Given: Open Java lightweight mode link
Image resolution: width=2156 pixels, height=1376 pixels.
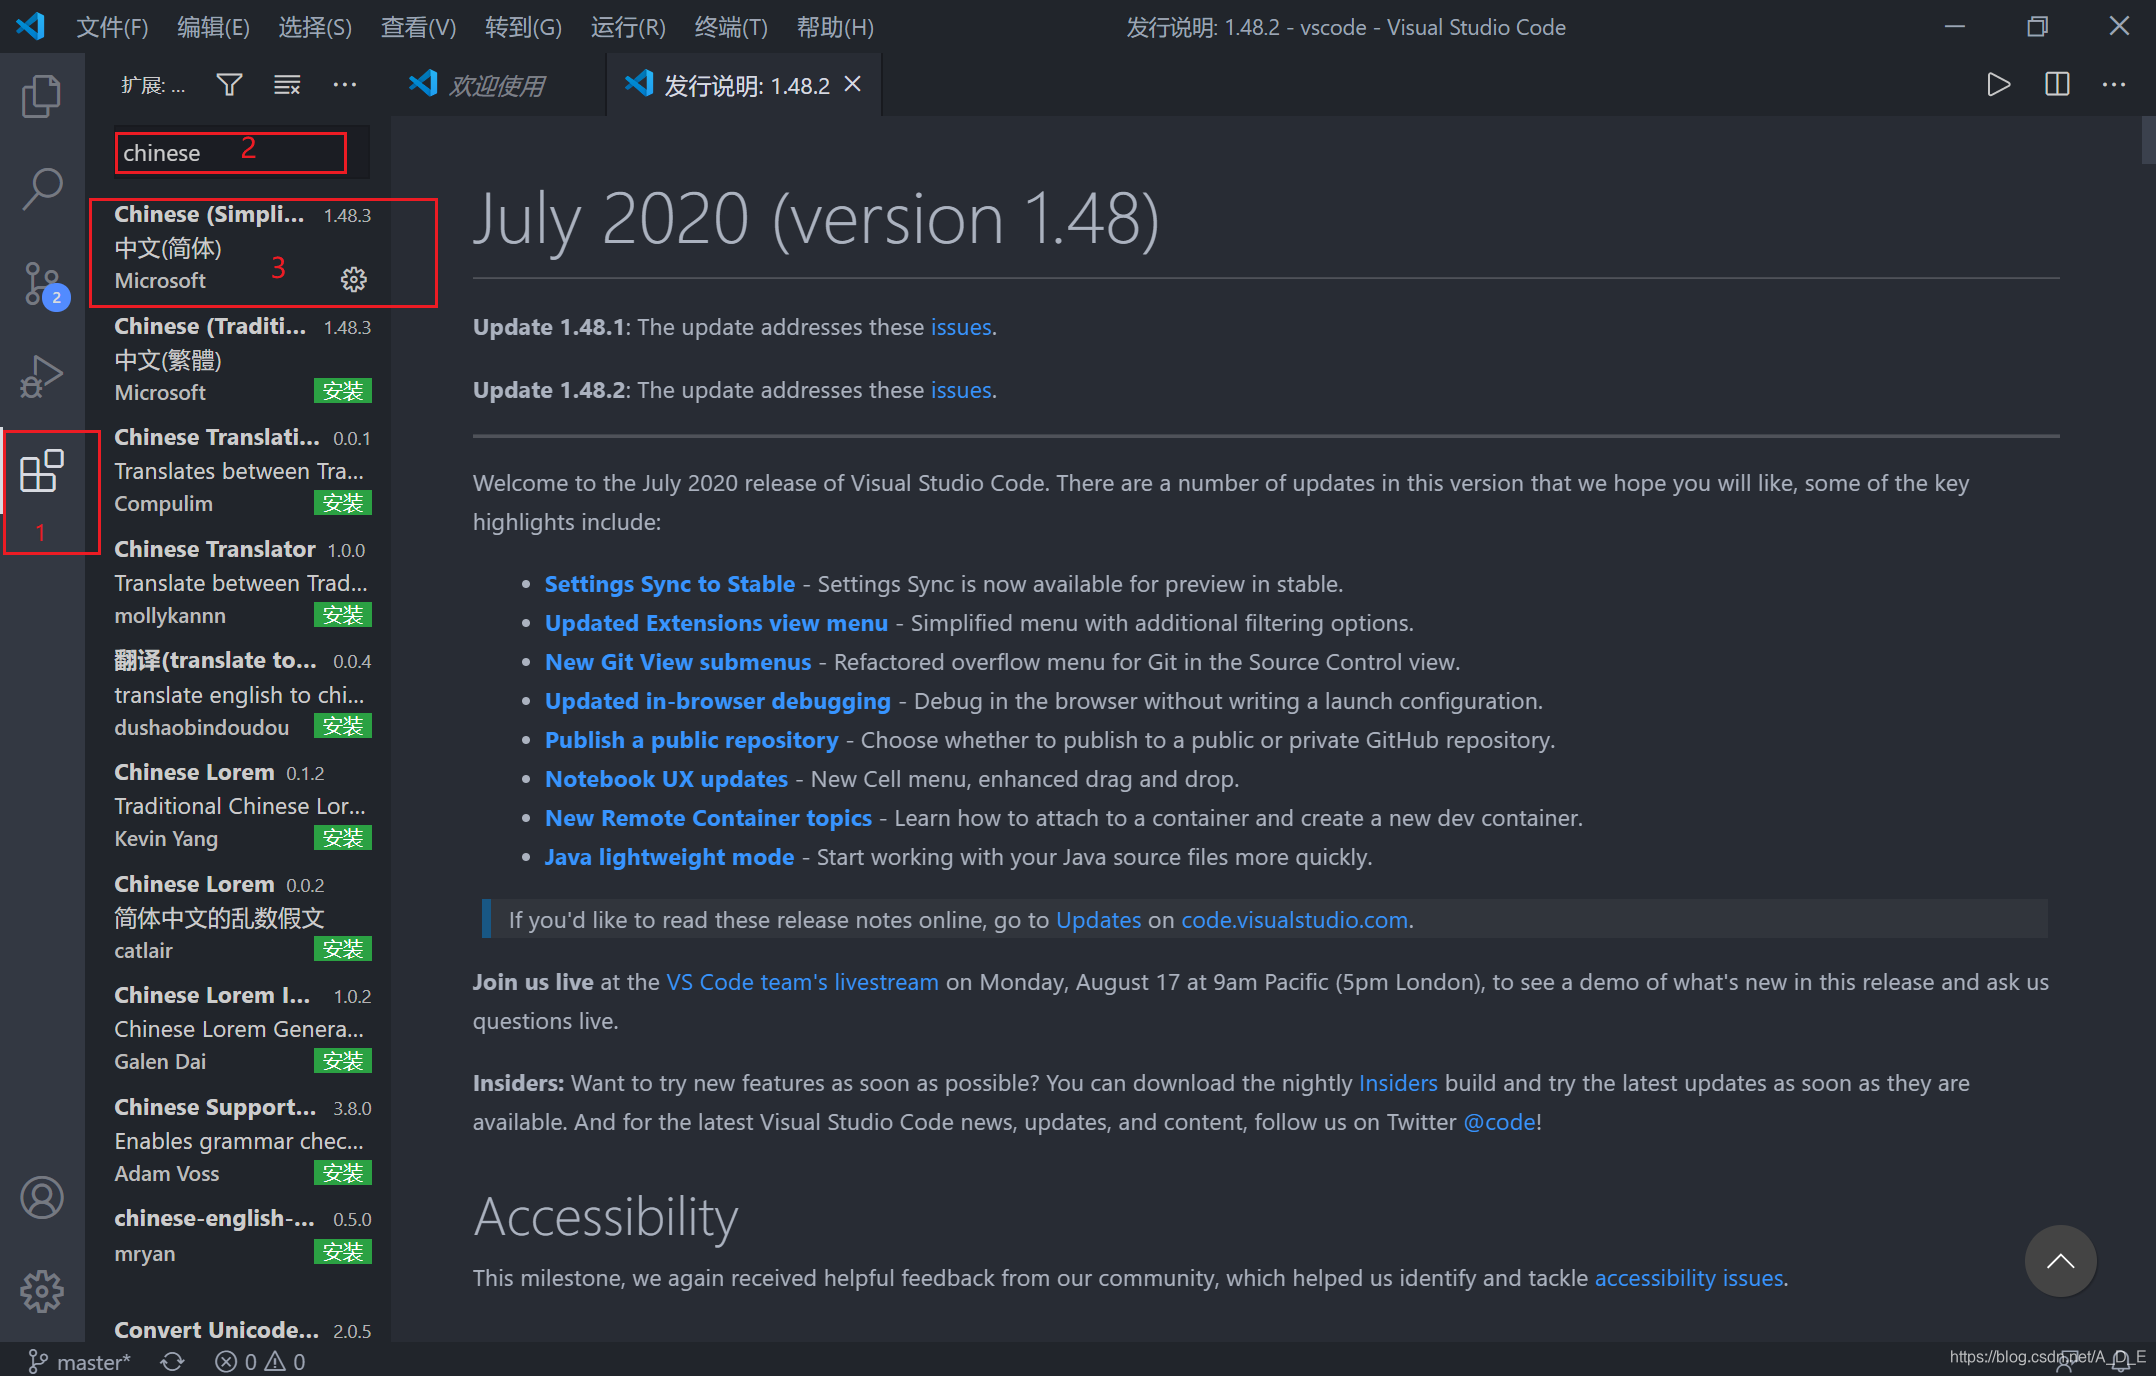Looking at the screenshot, I should pyautogui.click(x=669, y=857).
